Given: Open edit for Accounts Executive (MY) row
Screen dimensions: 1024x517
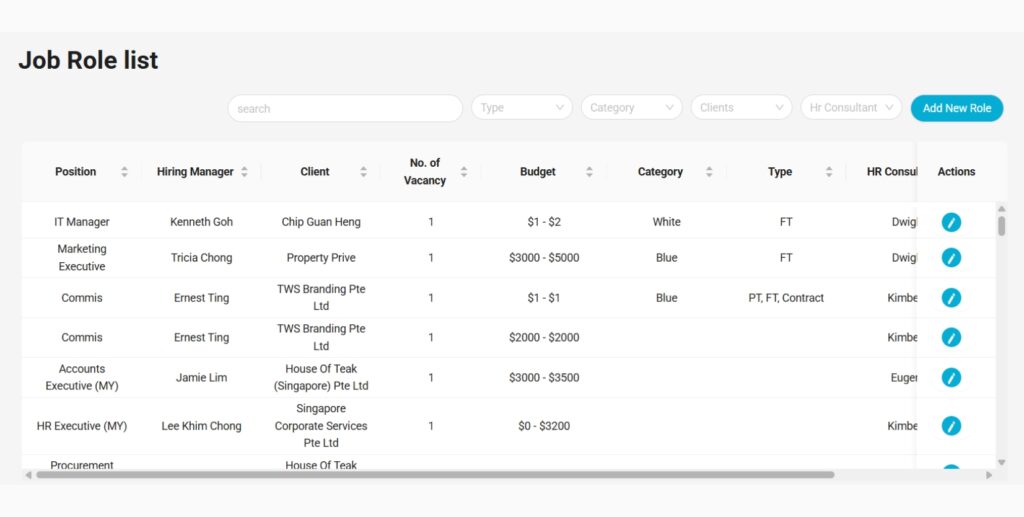Looking at the screenshot, I should point(951,378).
